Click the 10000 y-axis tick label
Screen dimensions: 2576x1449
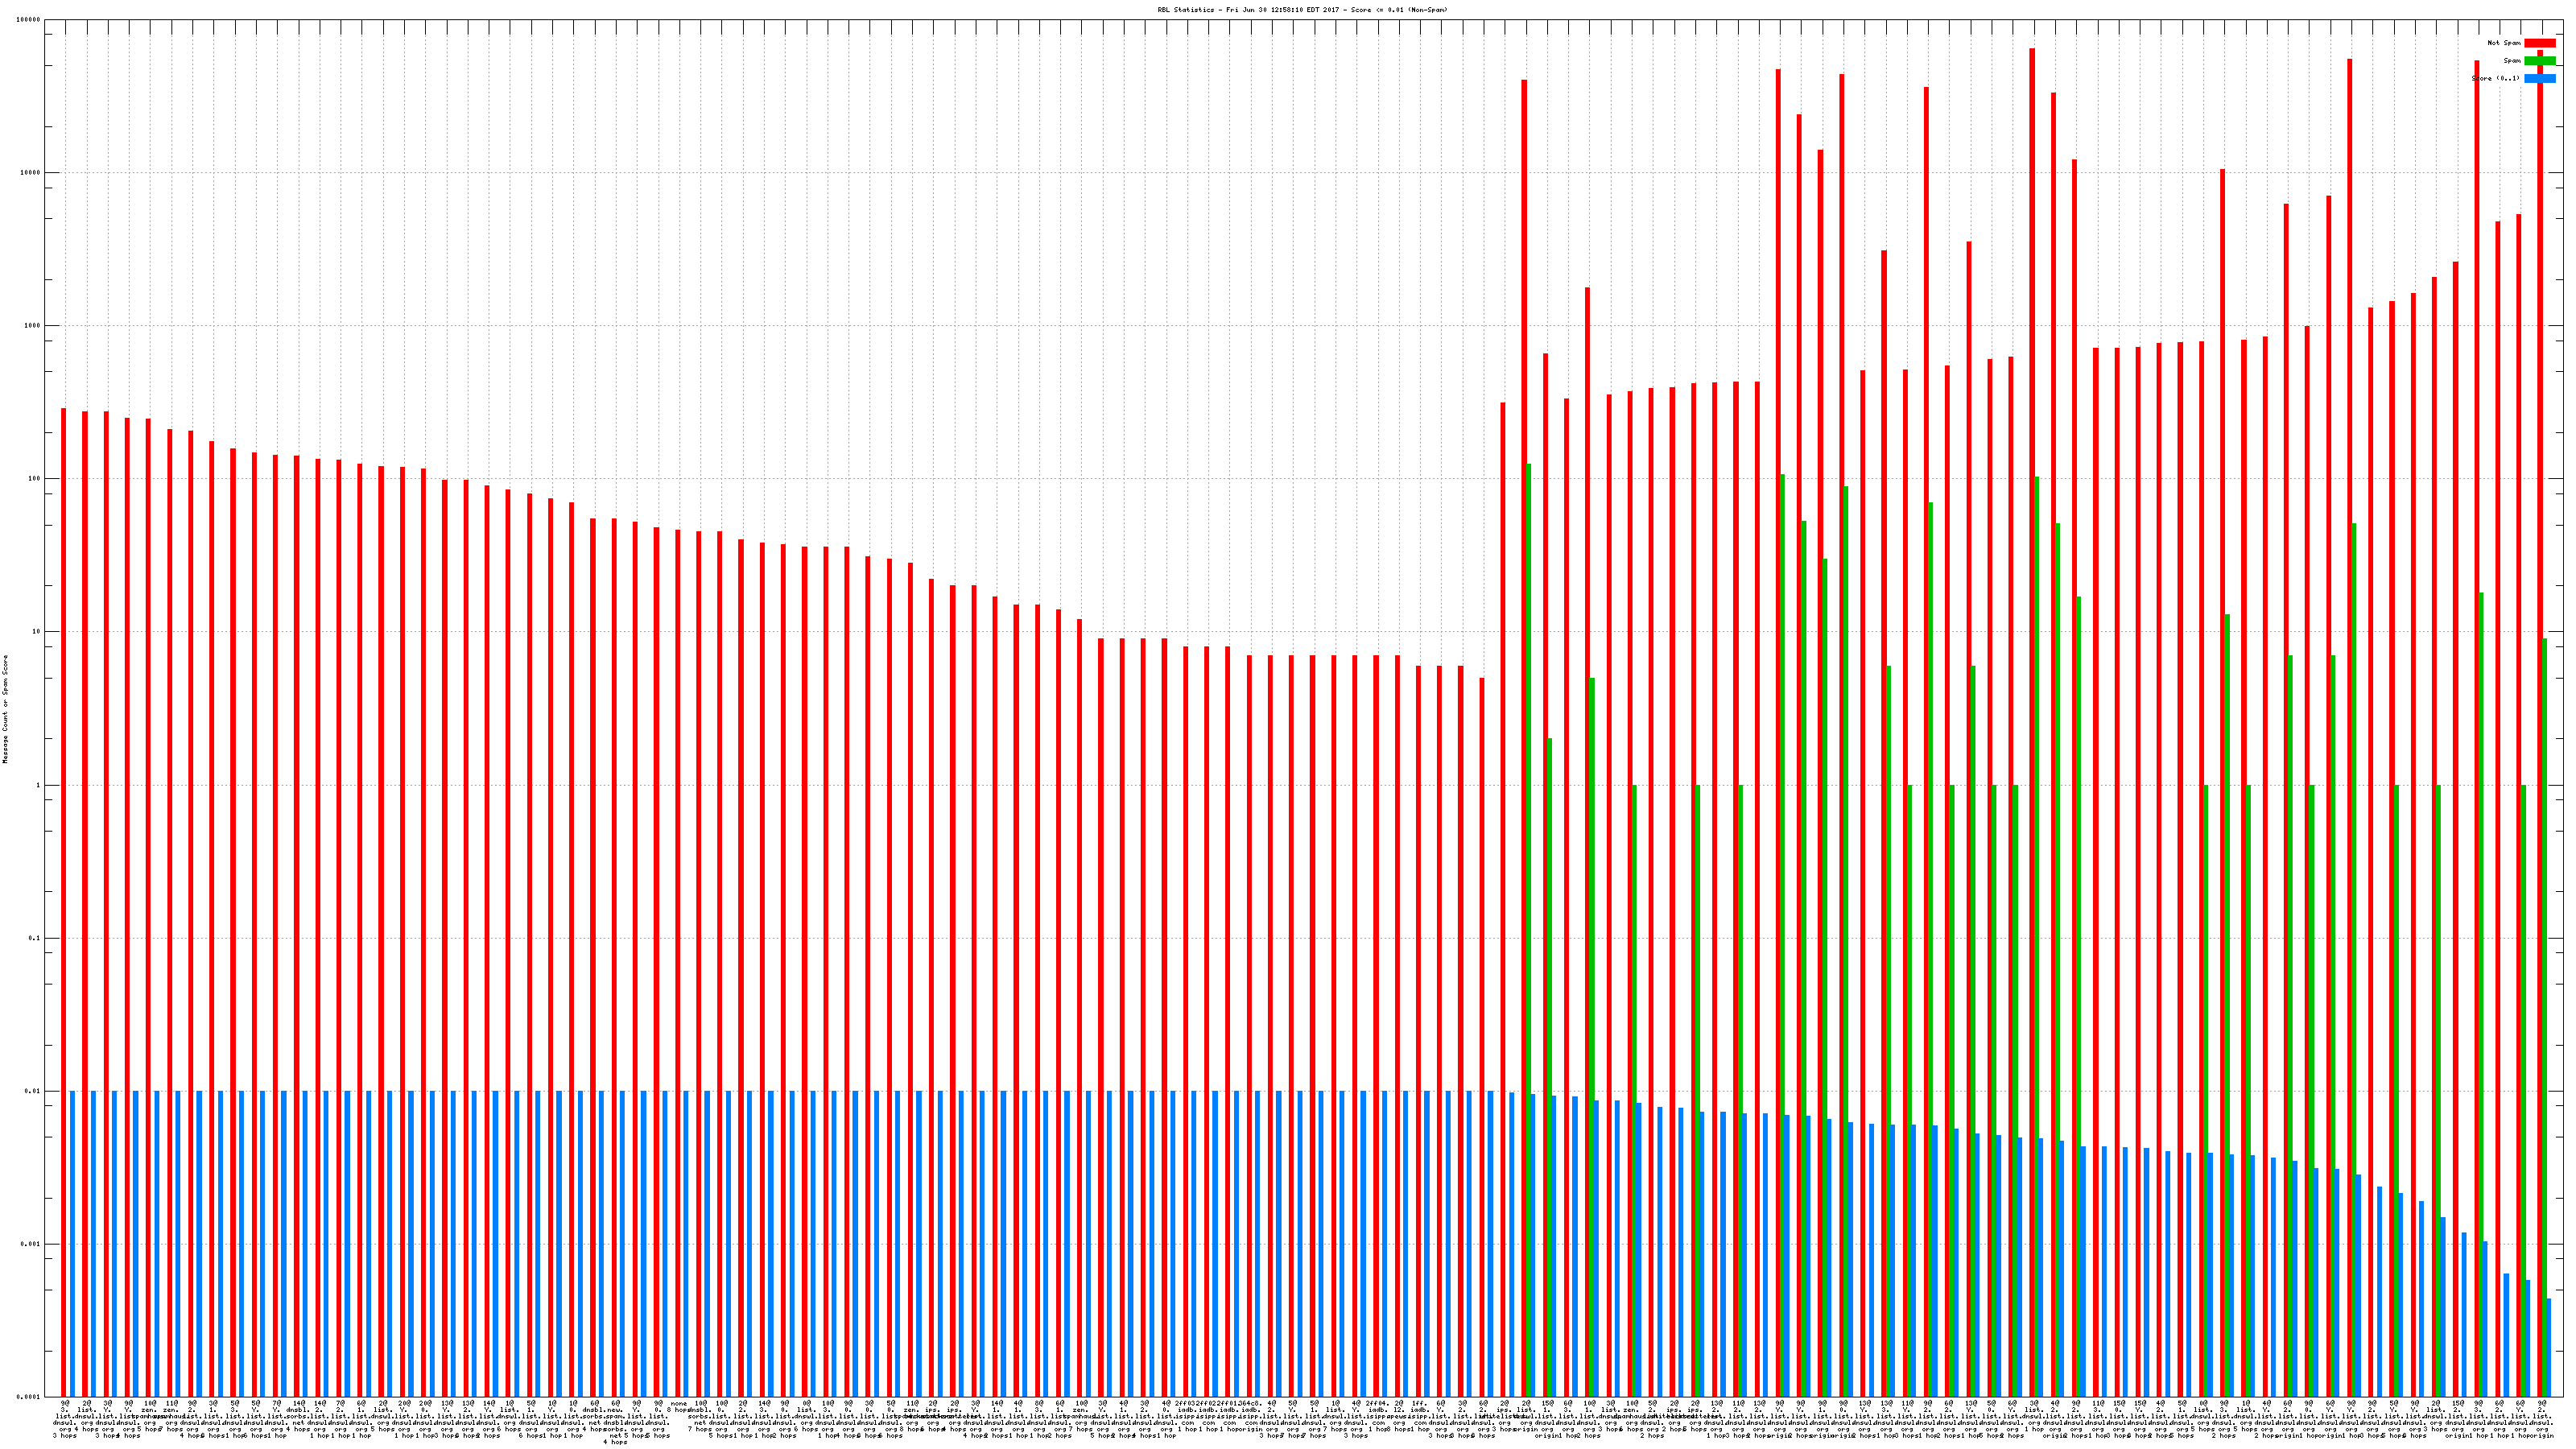[x=31, y=173]
